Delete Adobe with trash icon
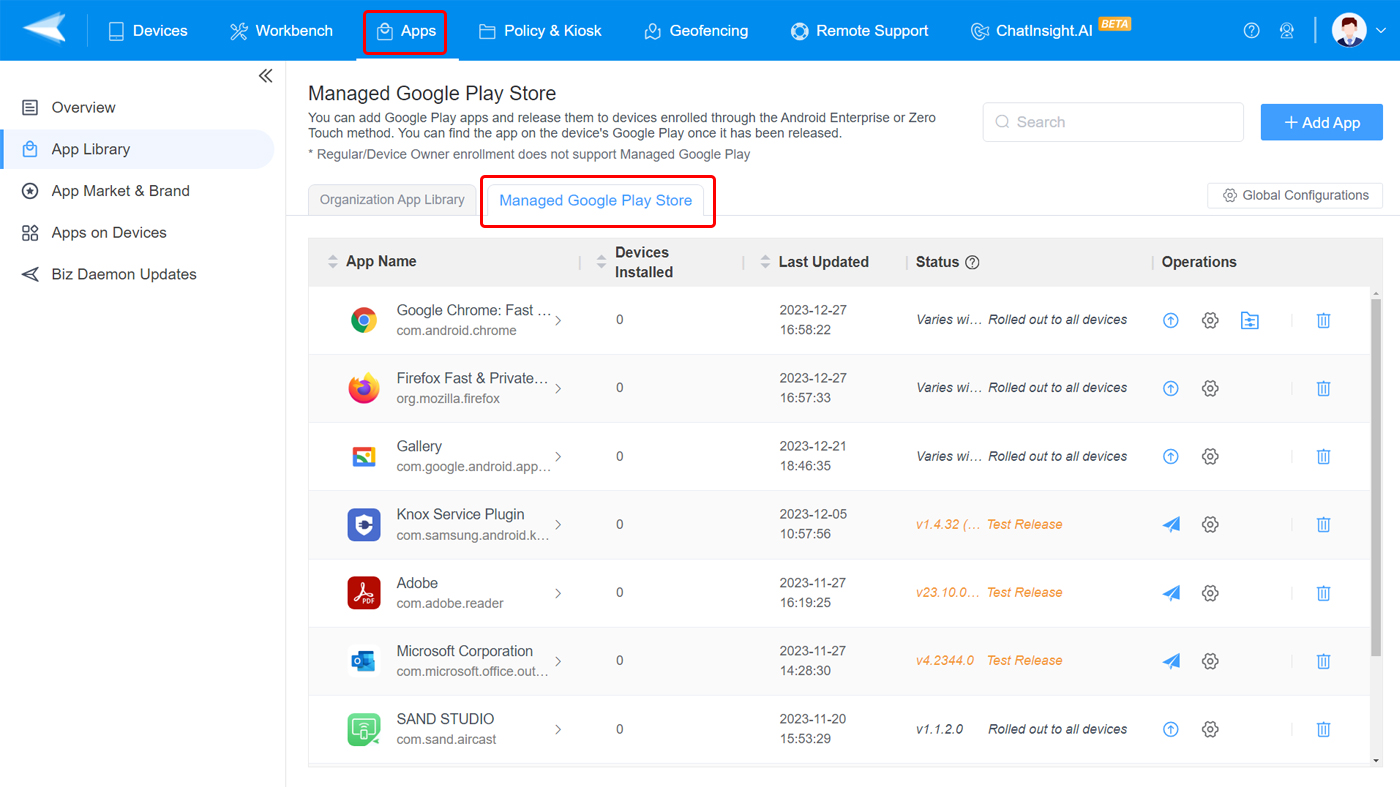 coord(1323,593)
